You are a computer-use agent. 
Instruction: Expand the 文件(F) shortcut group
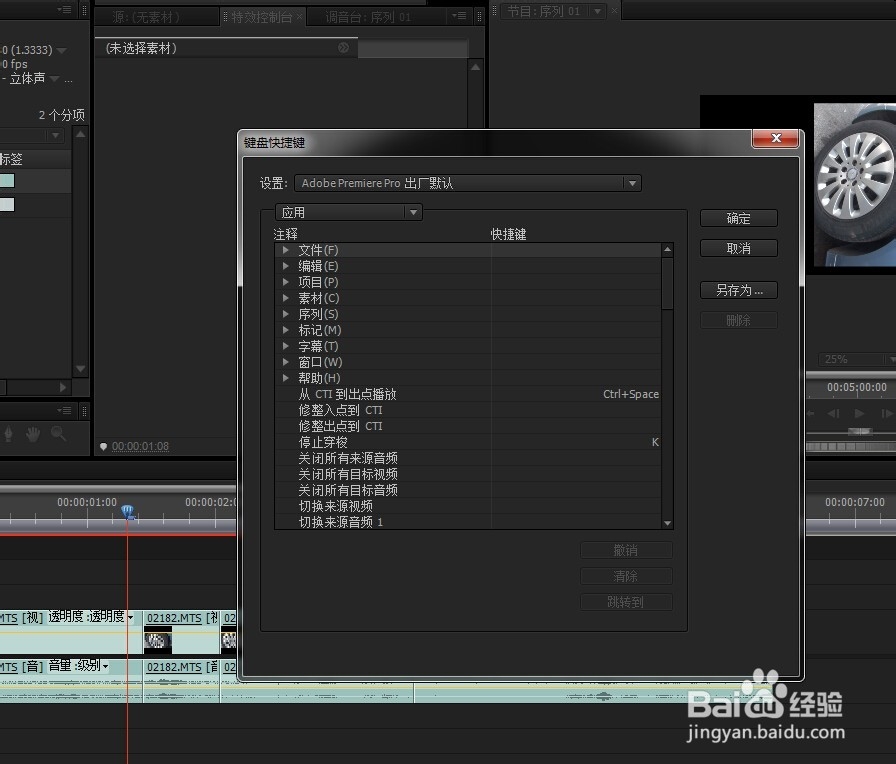tap(286, 250)
